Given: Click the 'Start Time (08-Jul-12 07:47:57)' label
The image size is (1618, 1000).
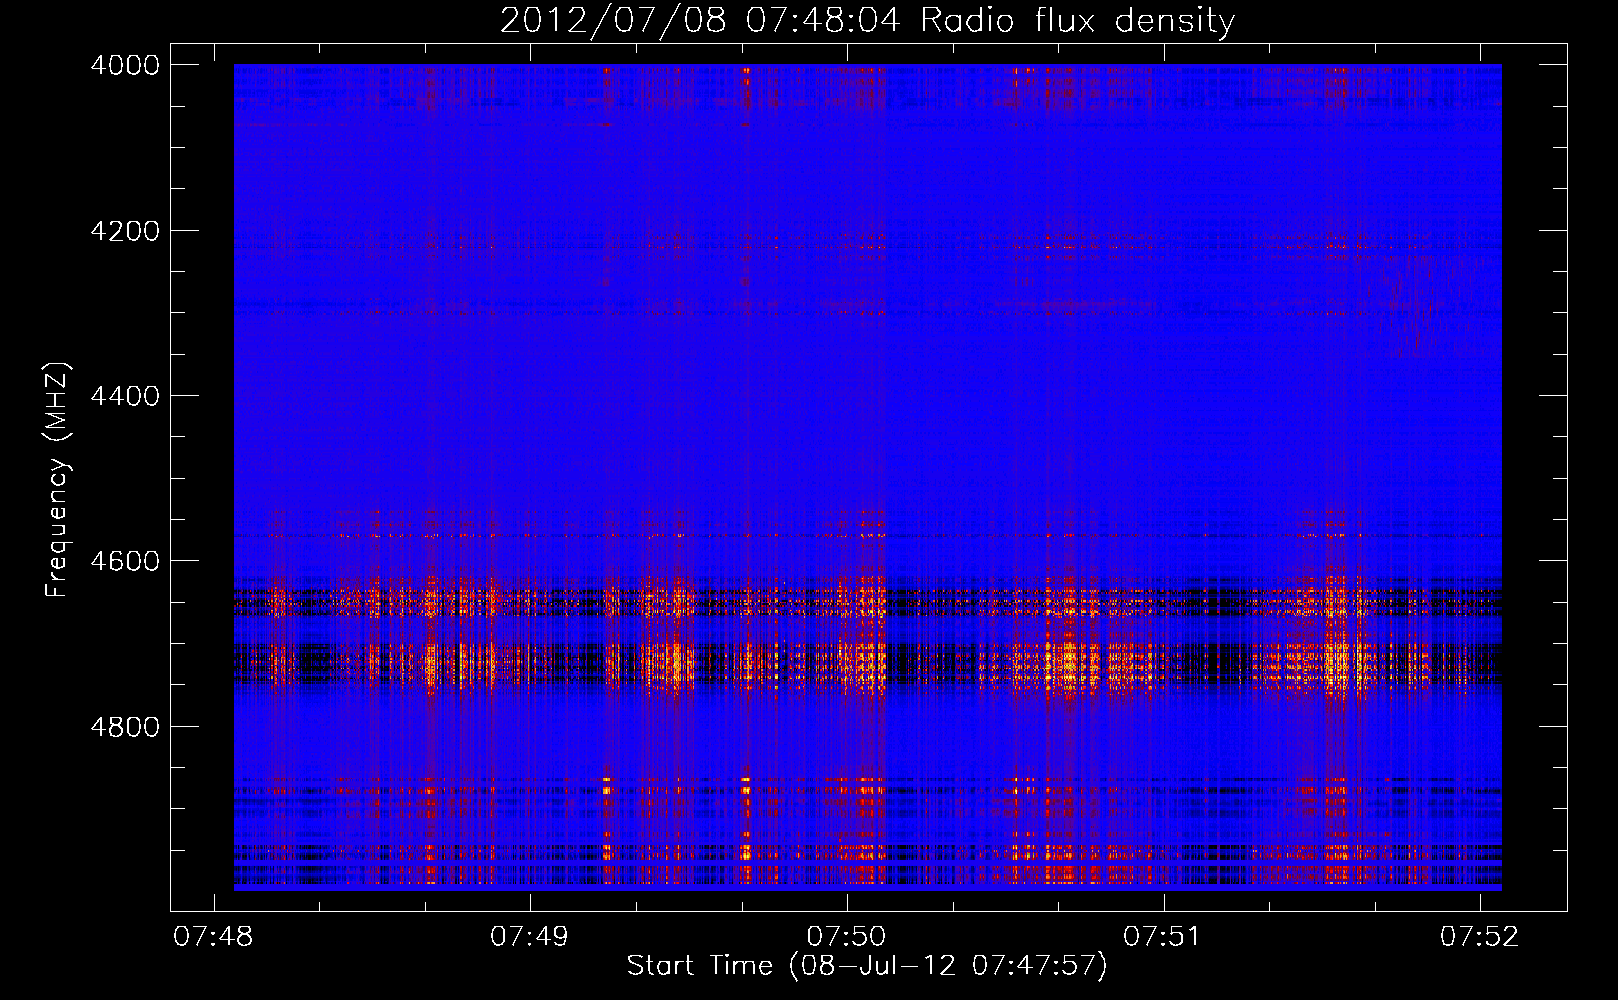Looking at the screenshot, I should (867, 966).
